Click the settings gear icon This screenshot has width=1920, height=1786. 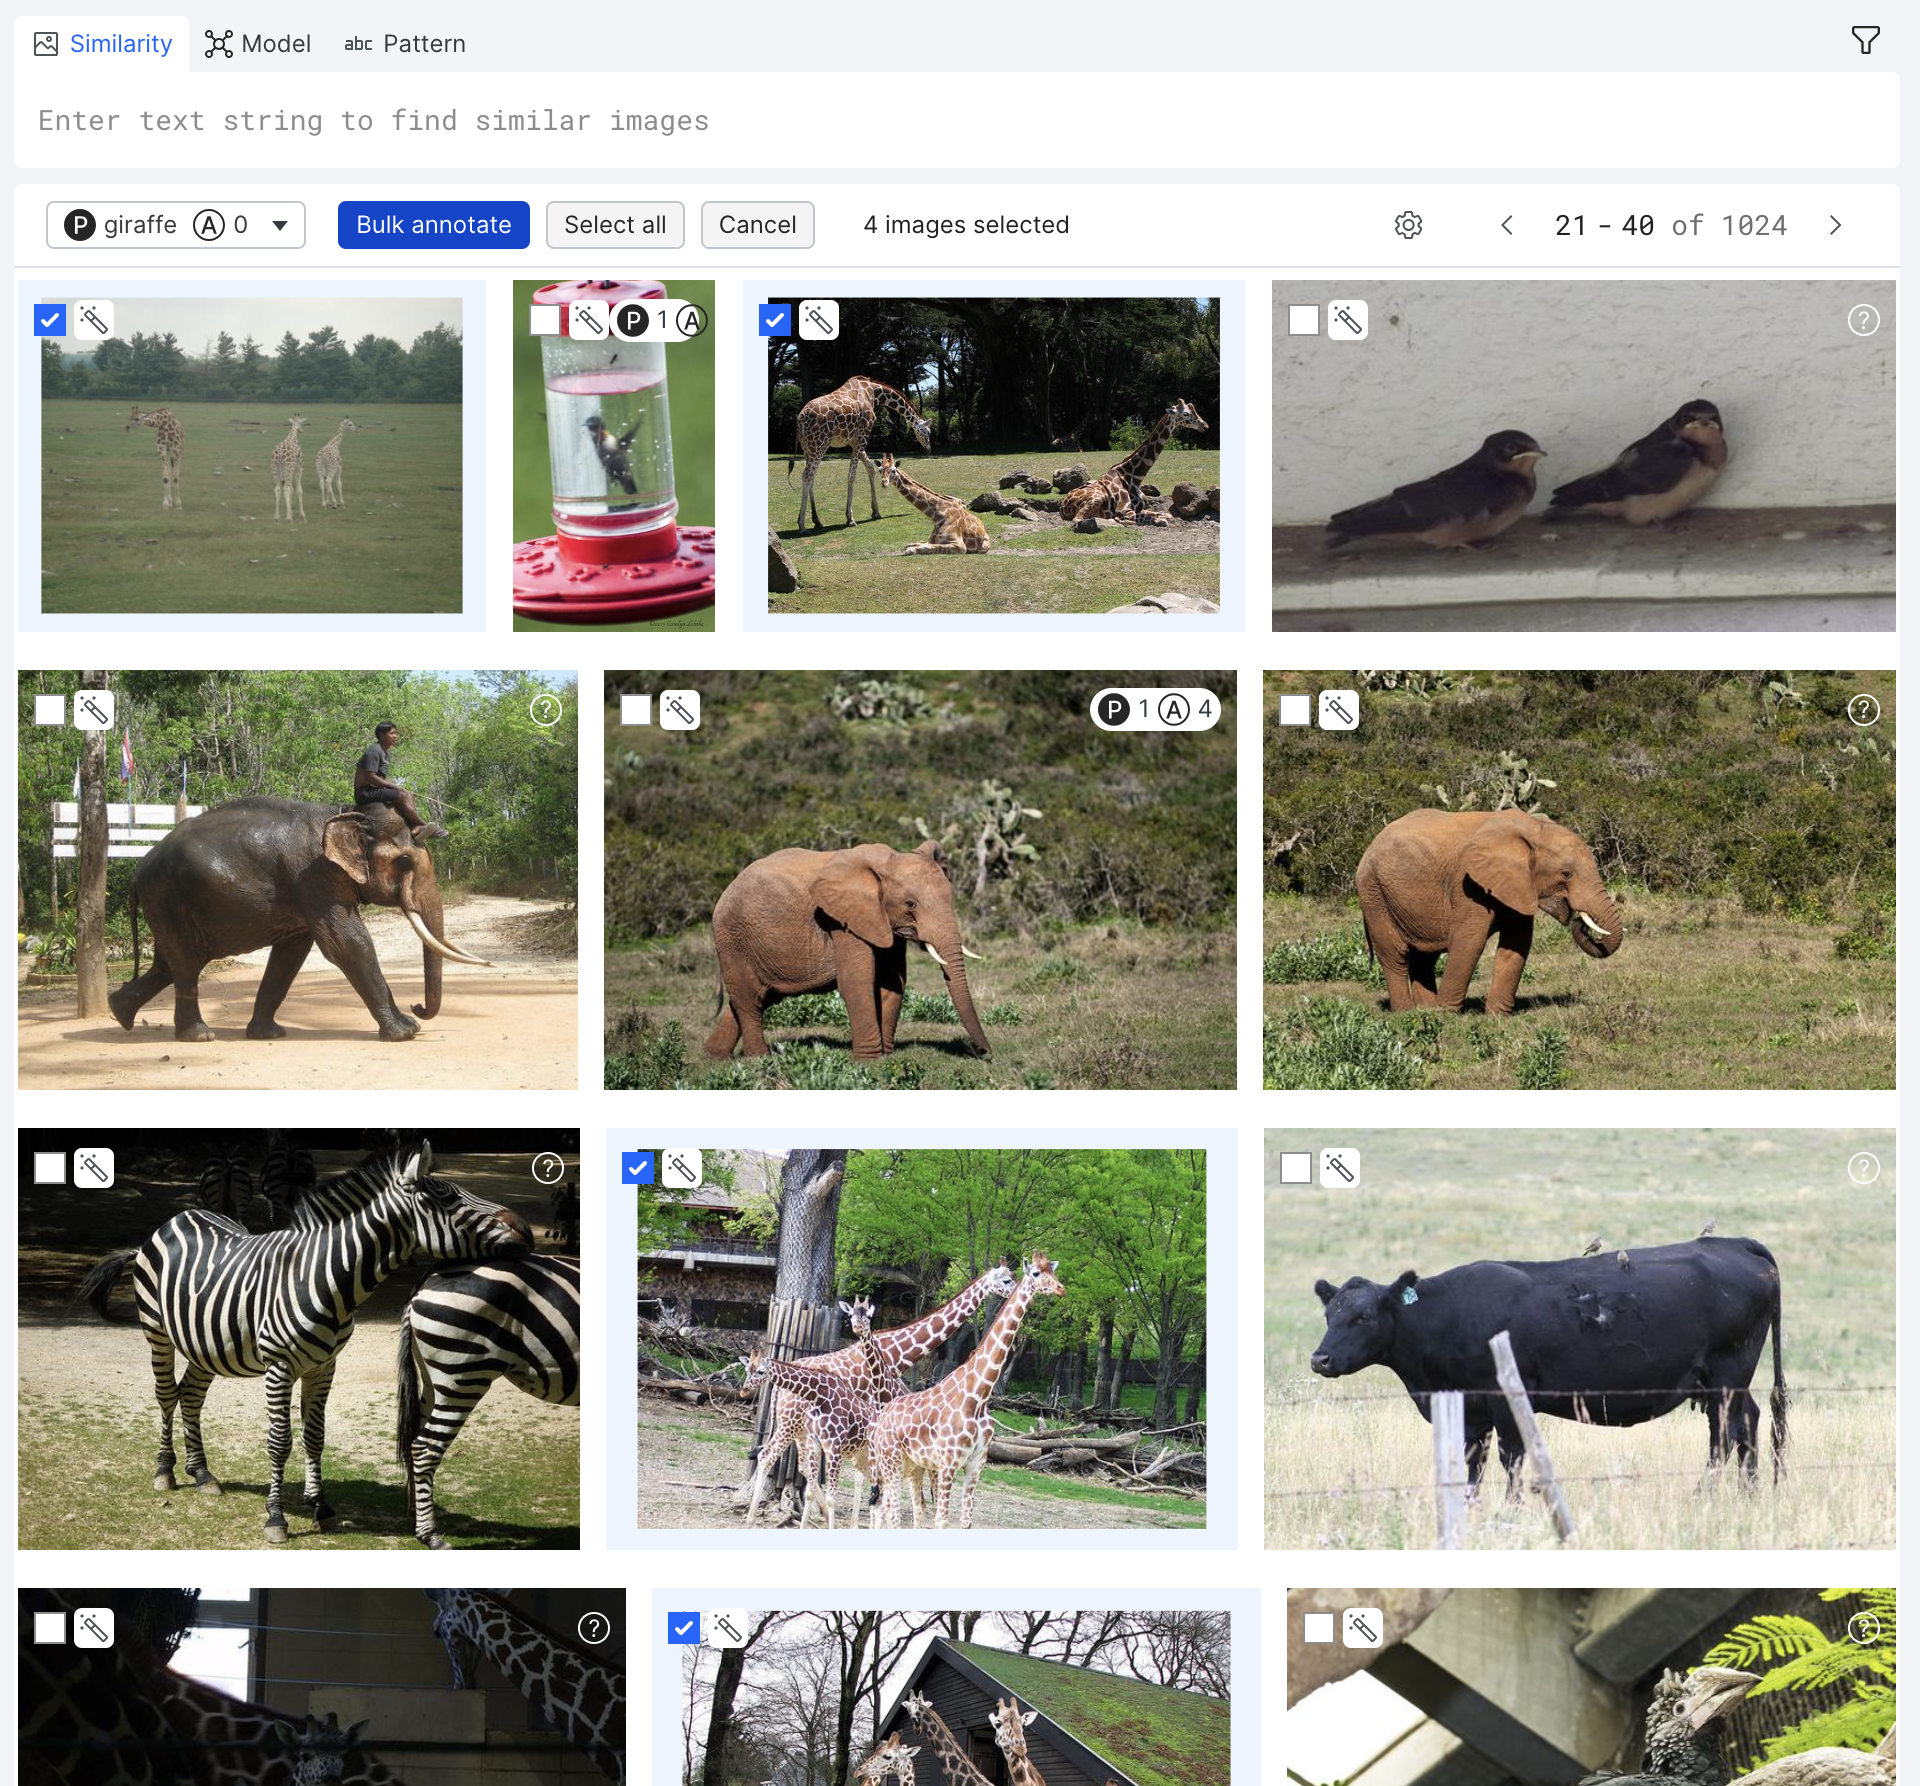pos(1408,225)
